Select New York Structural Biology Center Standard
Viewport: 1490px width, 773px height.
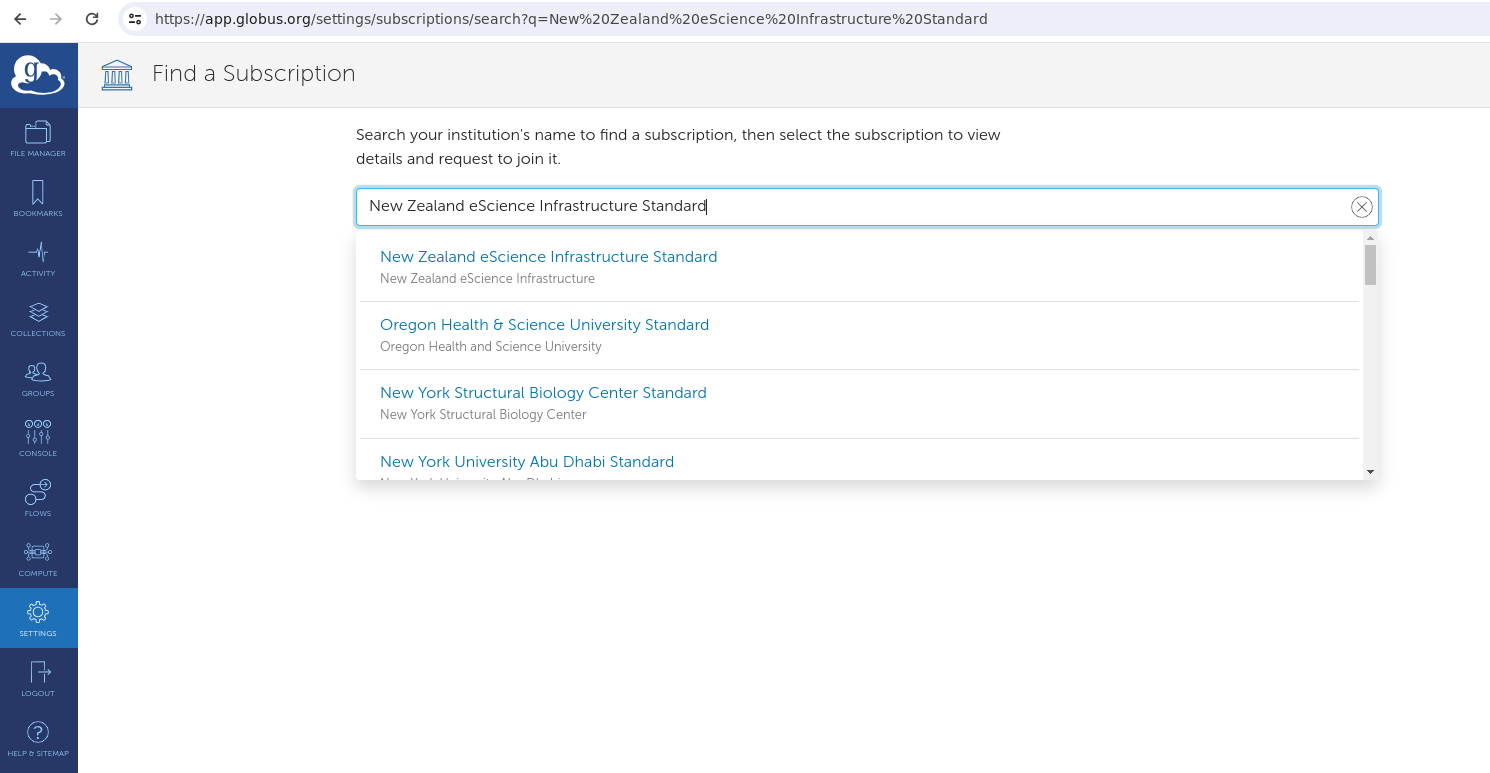click(860, 403)
